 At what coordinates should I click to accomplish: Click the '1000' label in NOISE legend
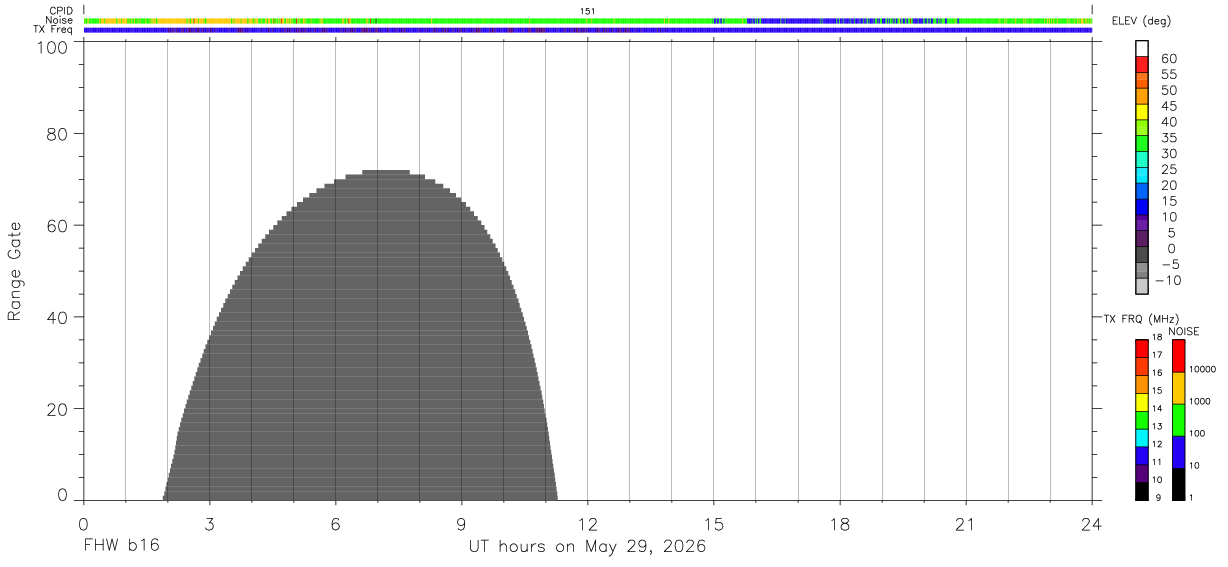click(1200, 401)
